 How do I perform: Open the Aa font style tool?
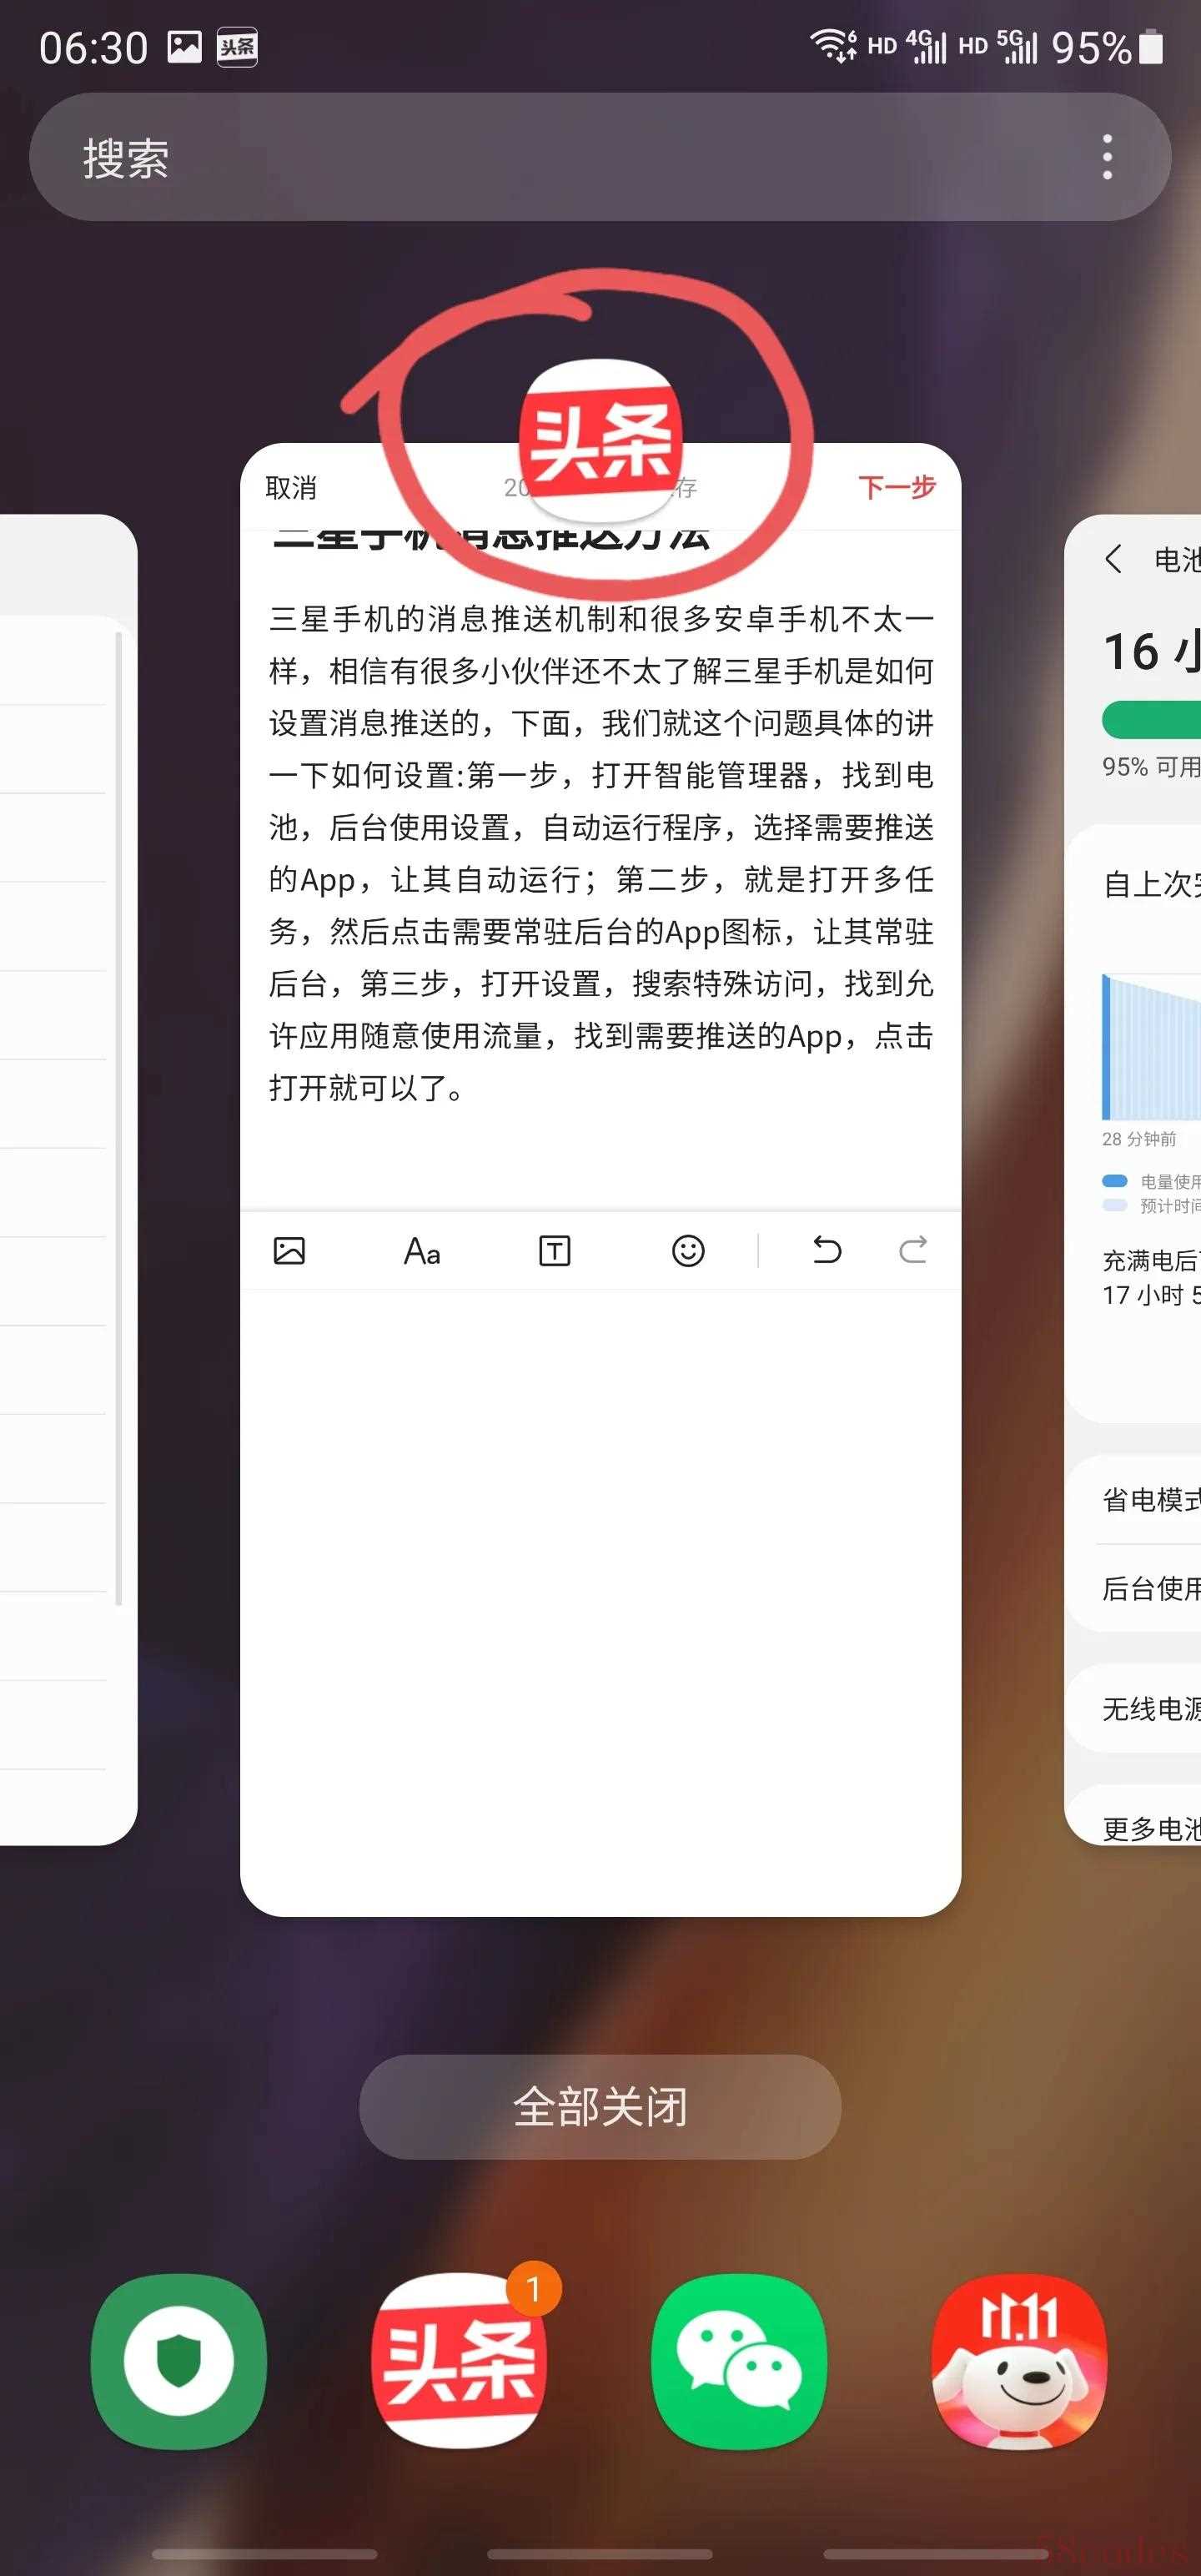tap(422, 1250)
